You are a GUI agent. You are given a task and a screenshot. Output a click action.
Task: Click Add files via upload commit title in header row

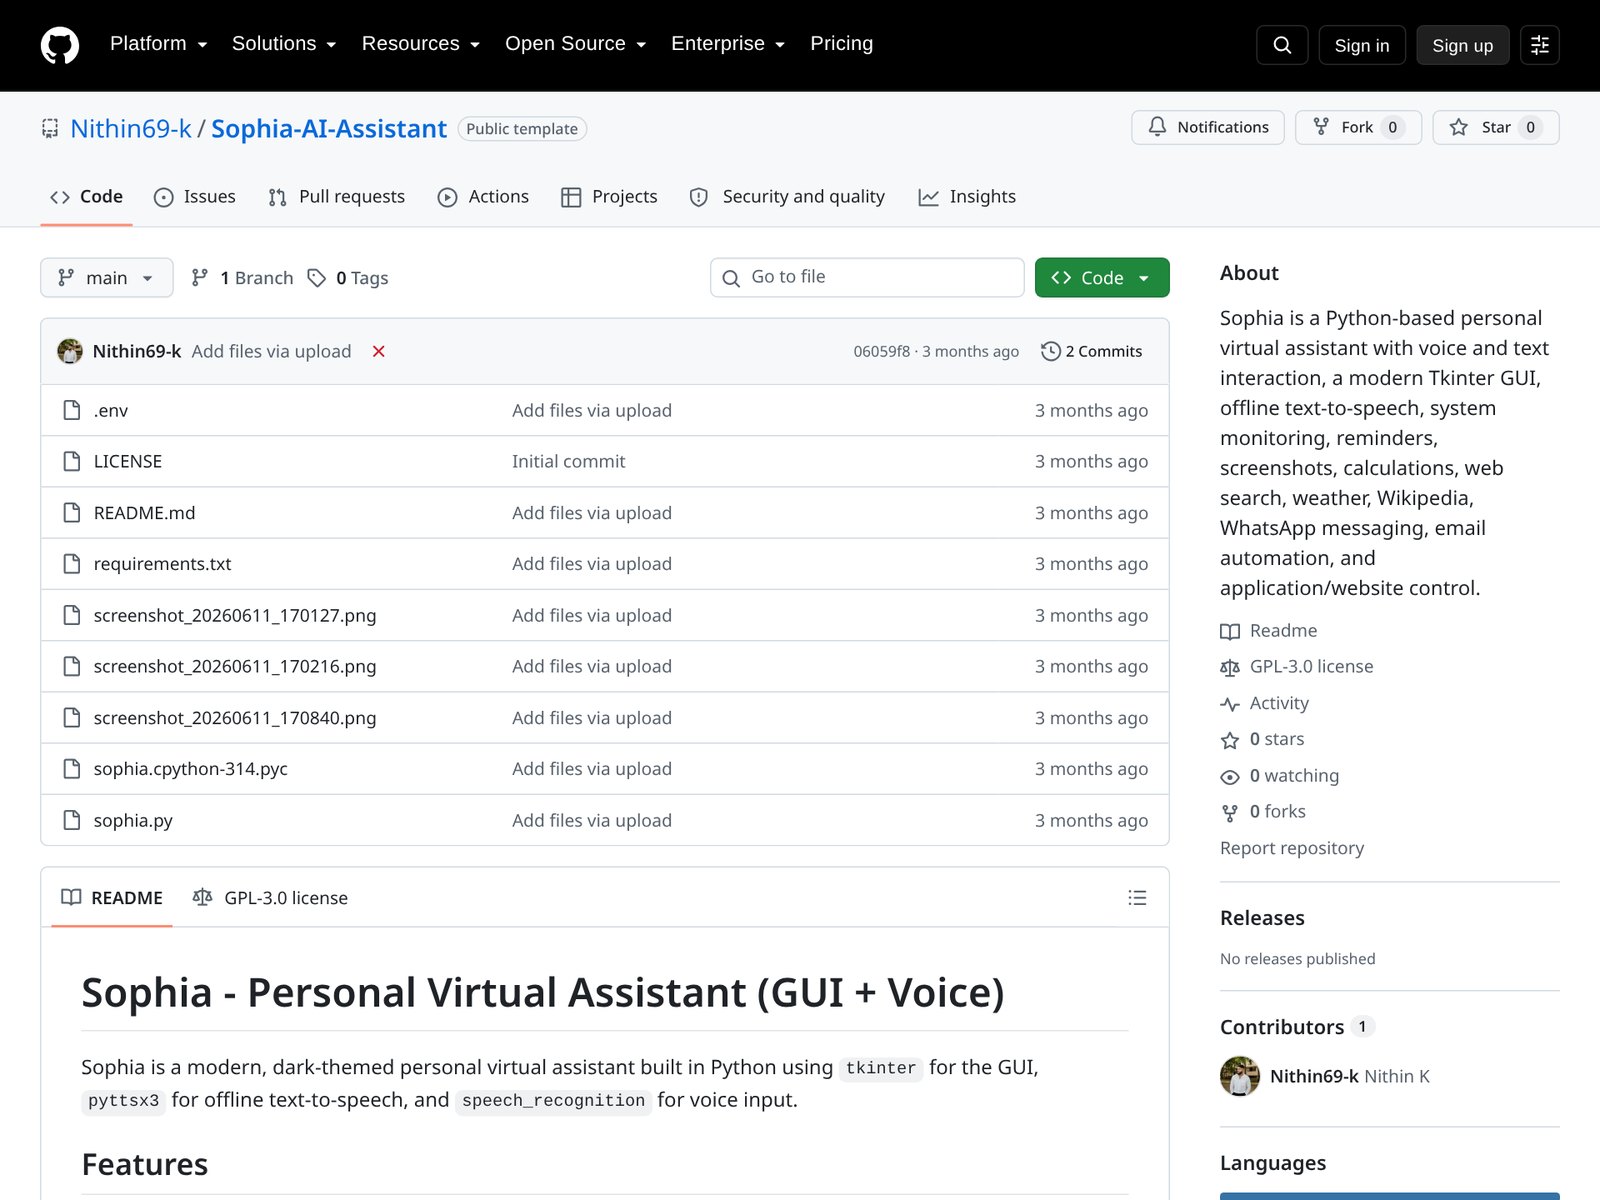(272, 351)
